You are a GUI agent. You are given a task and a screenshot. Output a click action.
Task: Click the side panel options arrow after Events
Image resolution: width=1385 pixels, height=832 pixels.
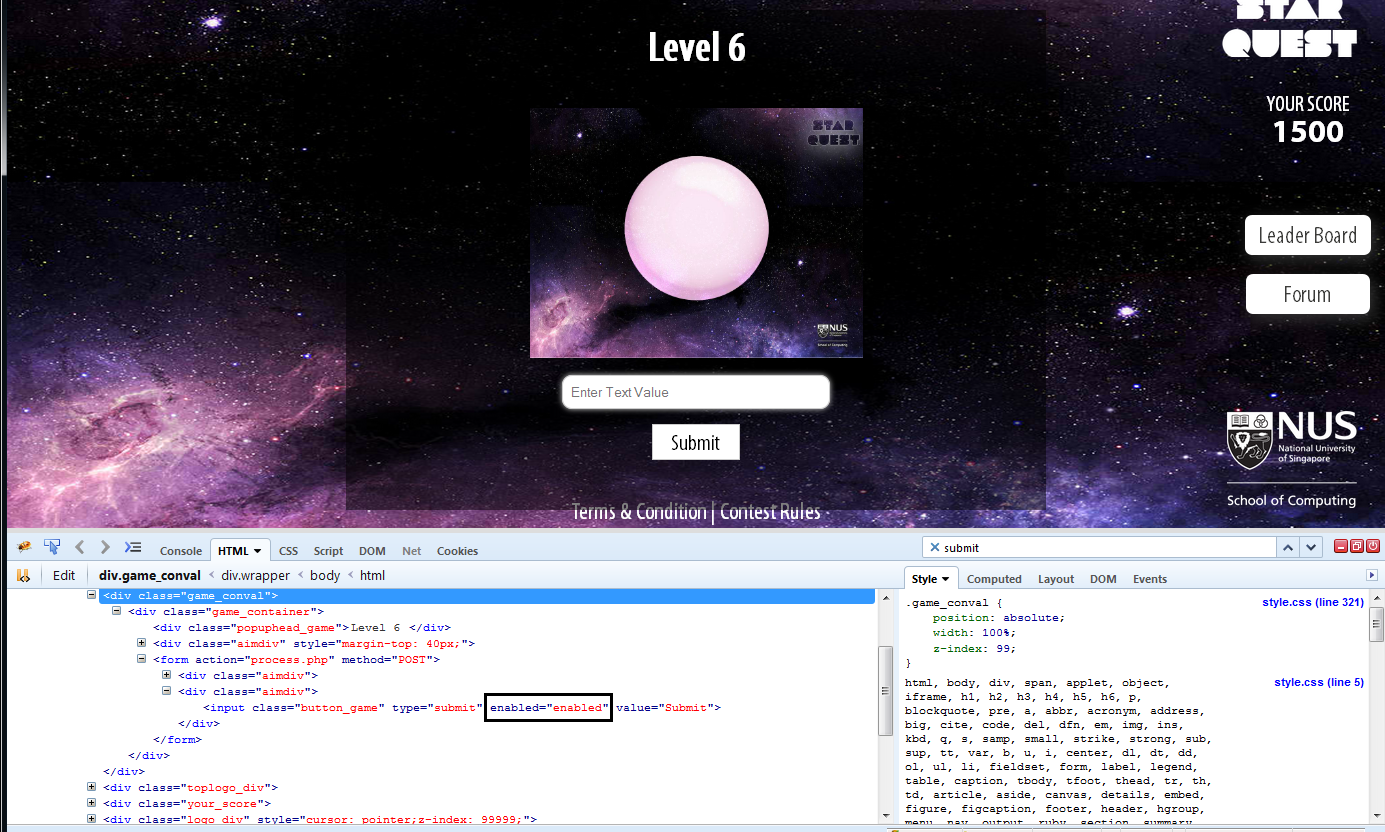[1372, 576]
